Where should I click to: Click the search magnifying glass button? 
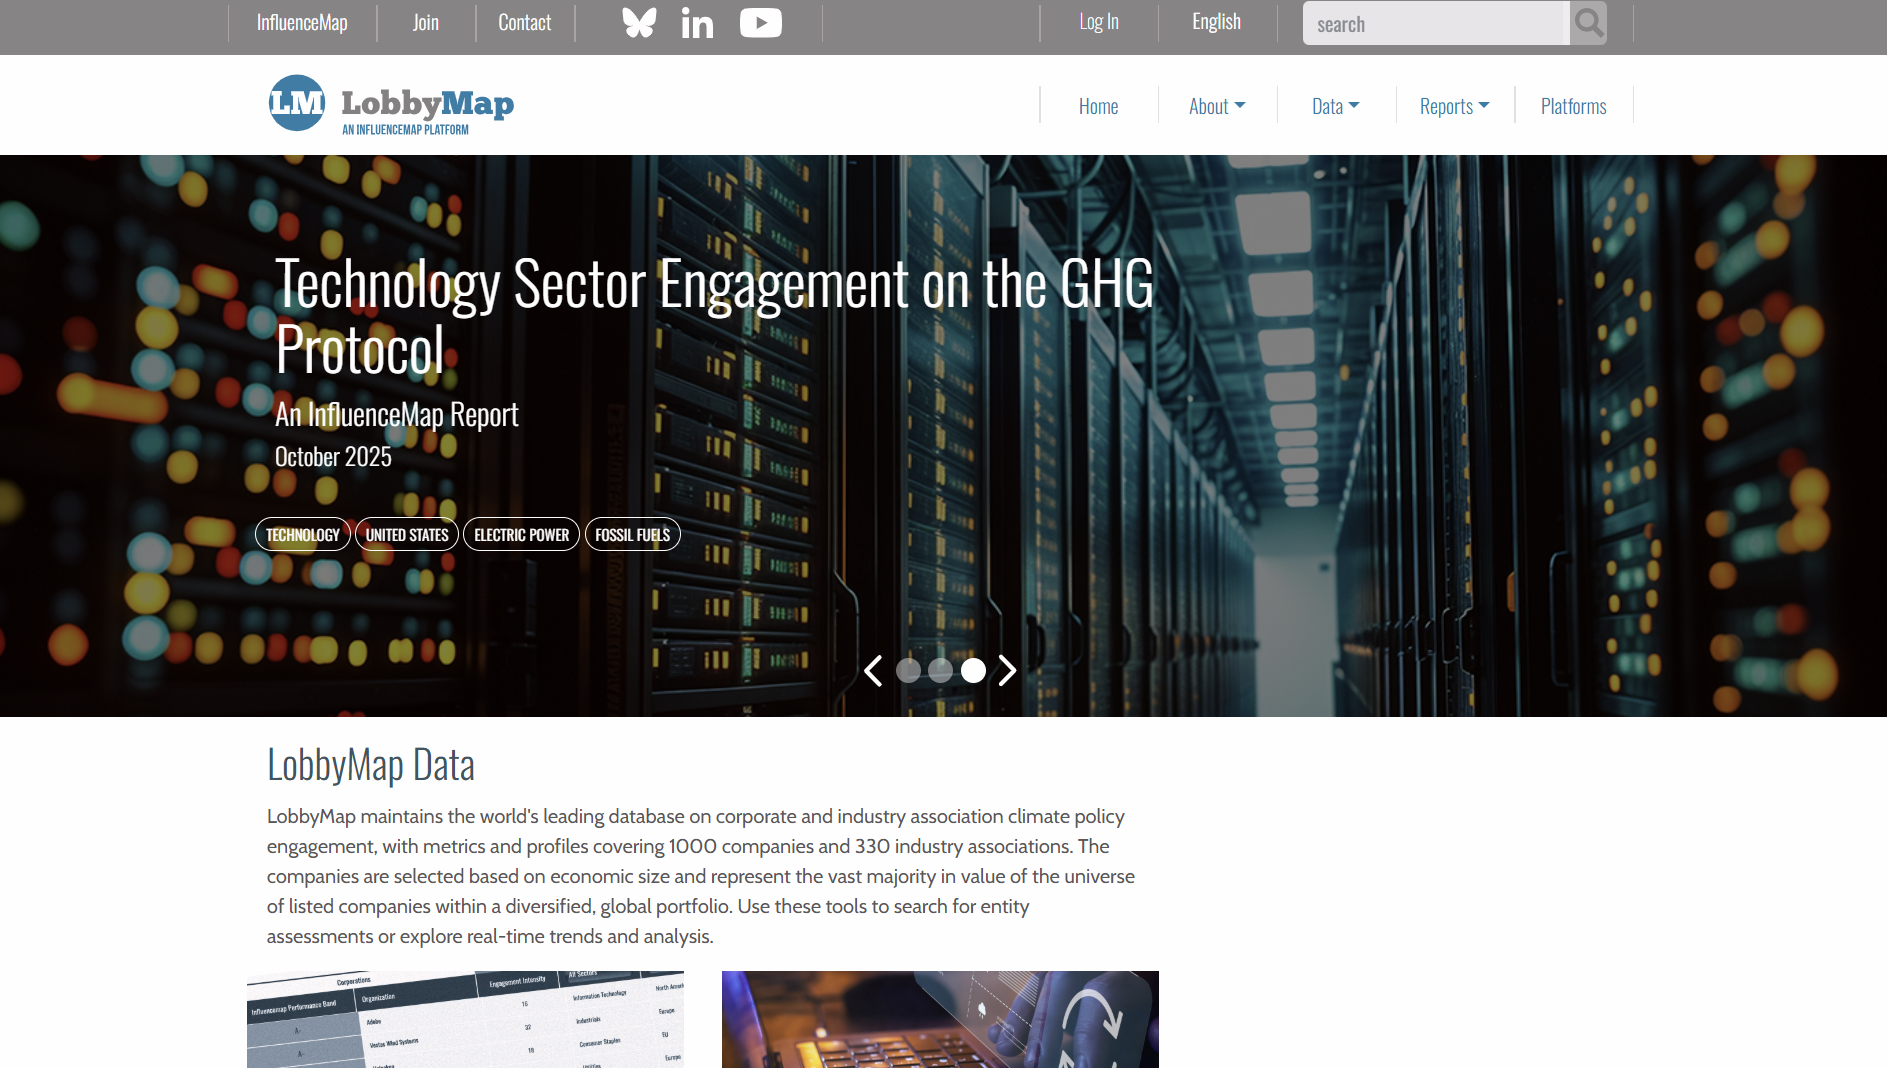coord(1588,23)
